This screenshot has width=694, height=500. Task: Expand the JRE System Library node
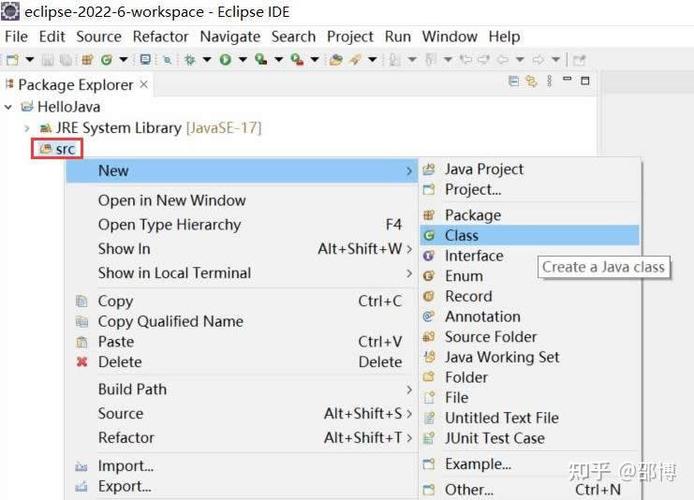[x=27, y=128]
